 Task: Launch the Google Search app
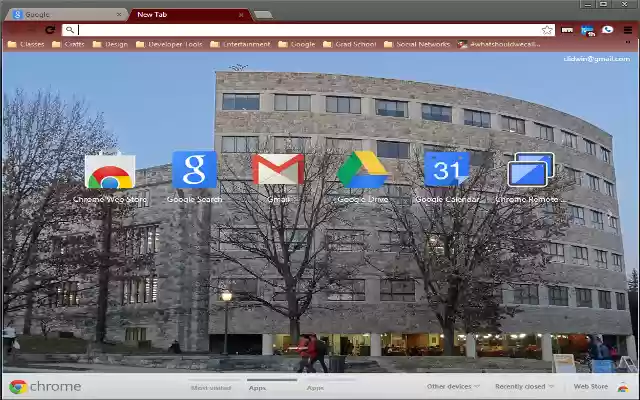pyautogui.click(x=194, y=170)
